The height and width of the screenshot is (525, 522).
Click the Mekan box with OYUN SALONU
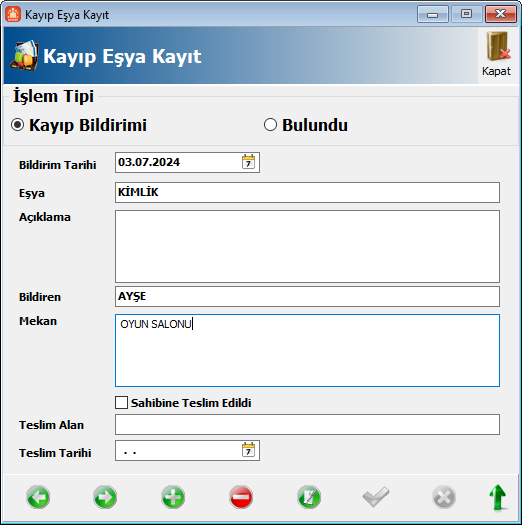click(307, 350)
